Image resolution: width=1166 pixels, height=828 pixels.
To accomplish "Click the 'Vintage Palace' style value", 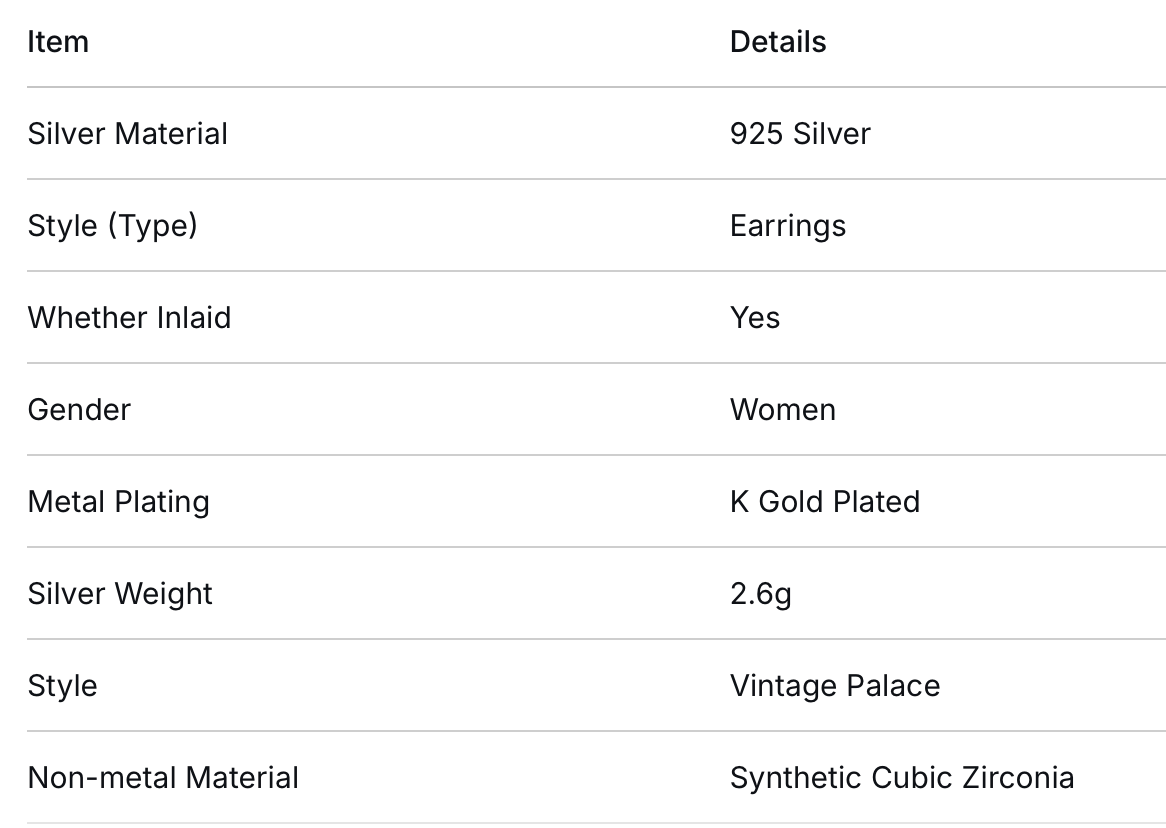I will [x=835, y=687].
